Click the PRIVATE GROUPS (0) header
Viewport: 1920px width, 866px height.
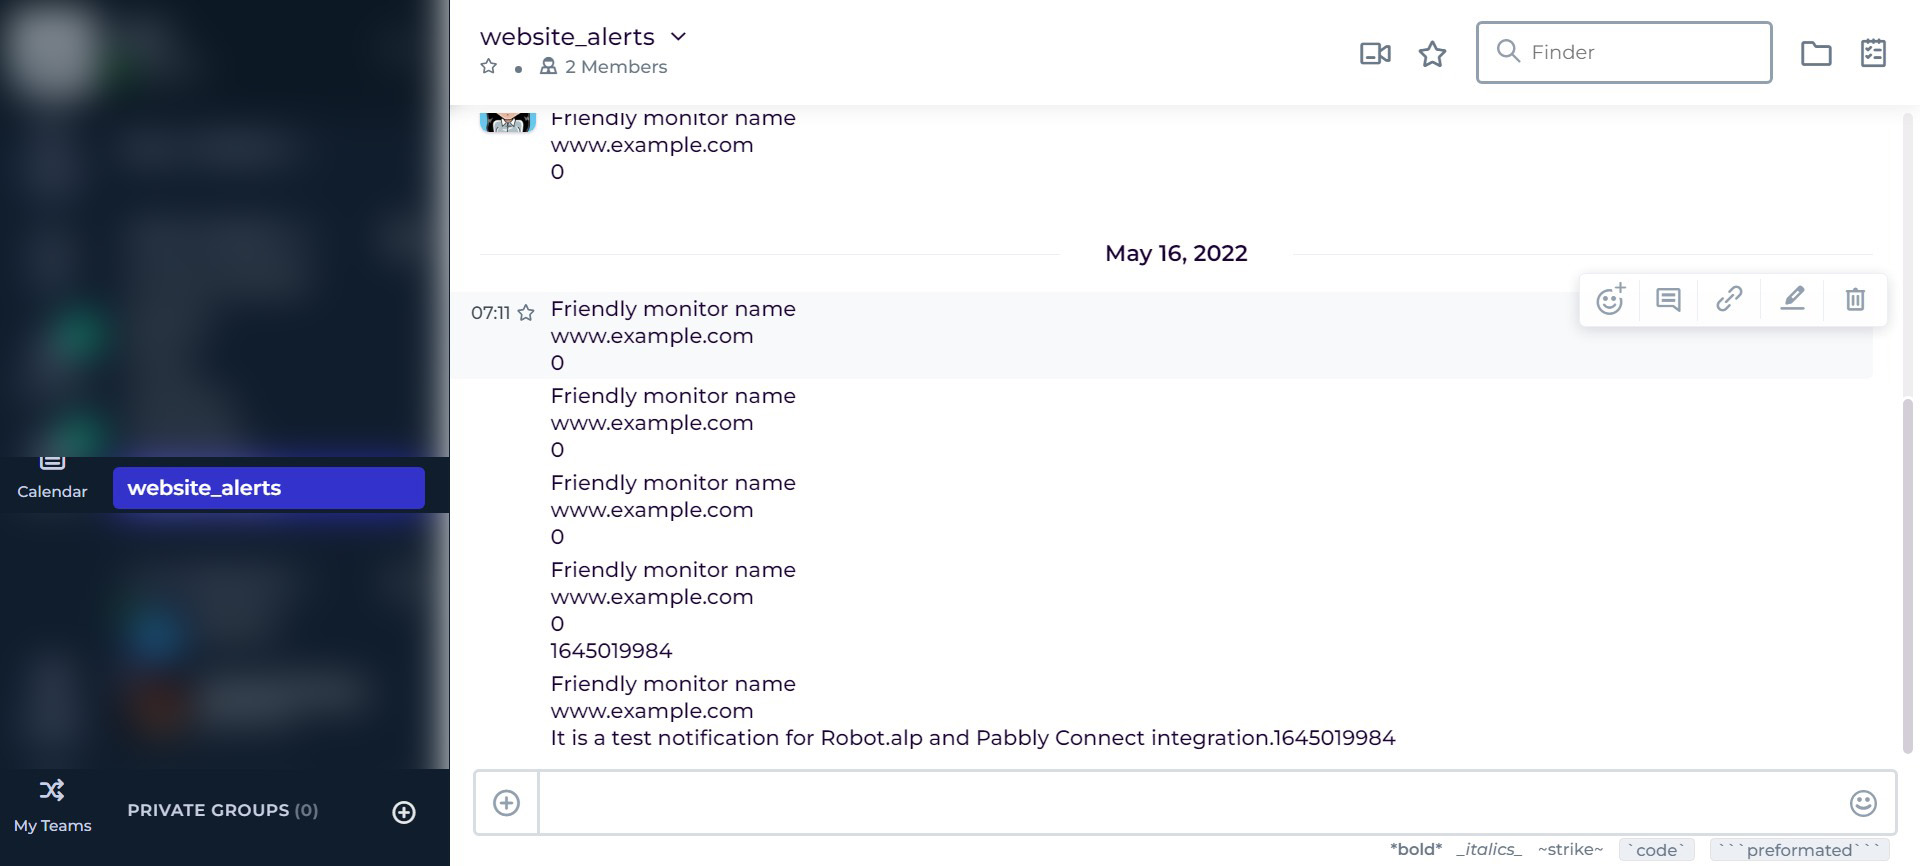pyautogui.click(x=223, y=810)
